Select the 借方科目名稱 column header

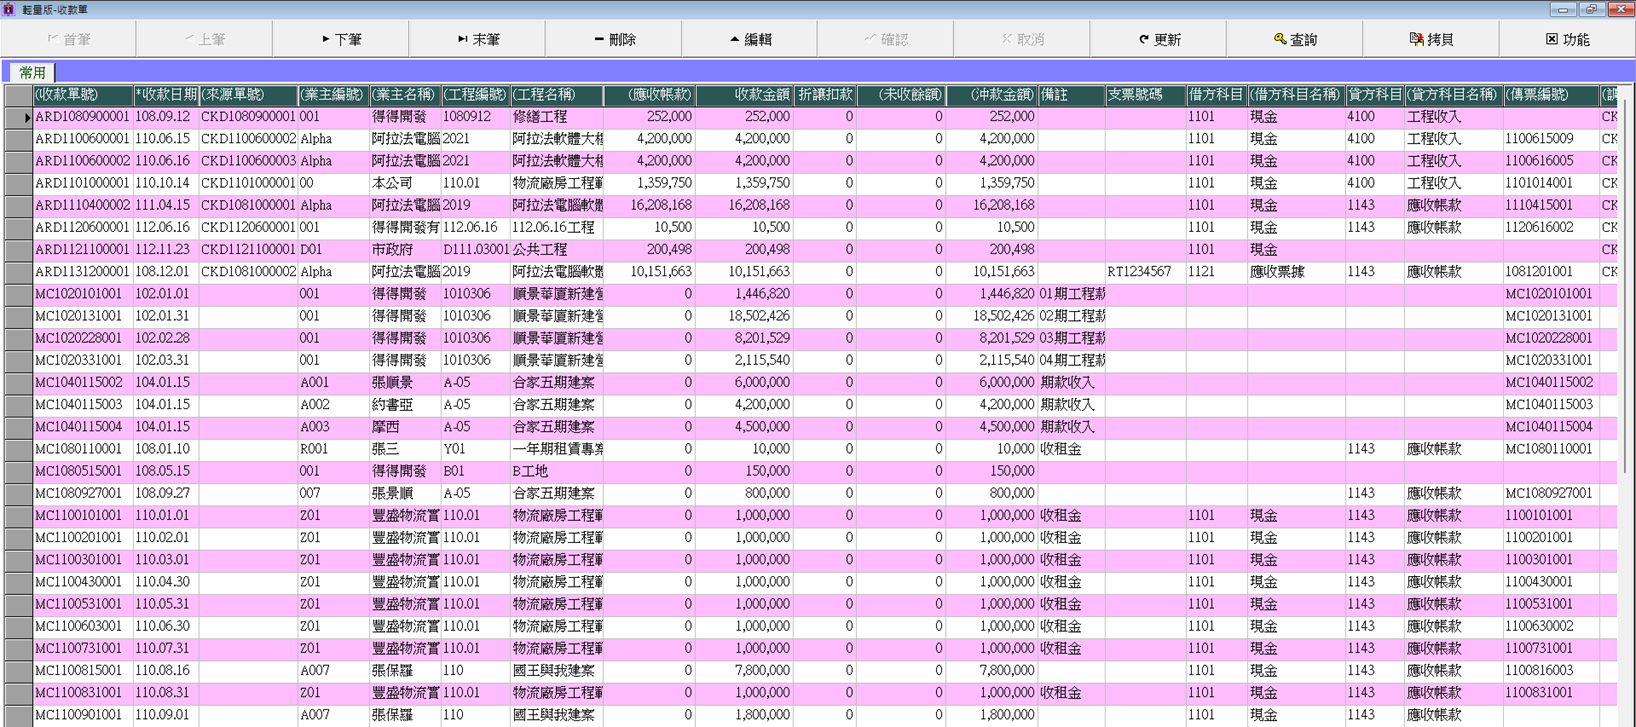pyautogui.click(x=1295, y=95)
